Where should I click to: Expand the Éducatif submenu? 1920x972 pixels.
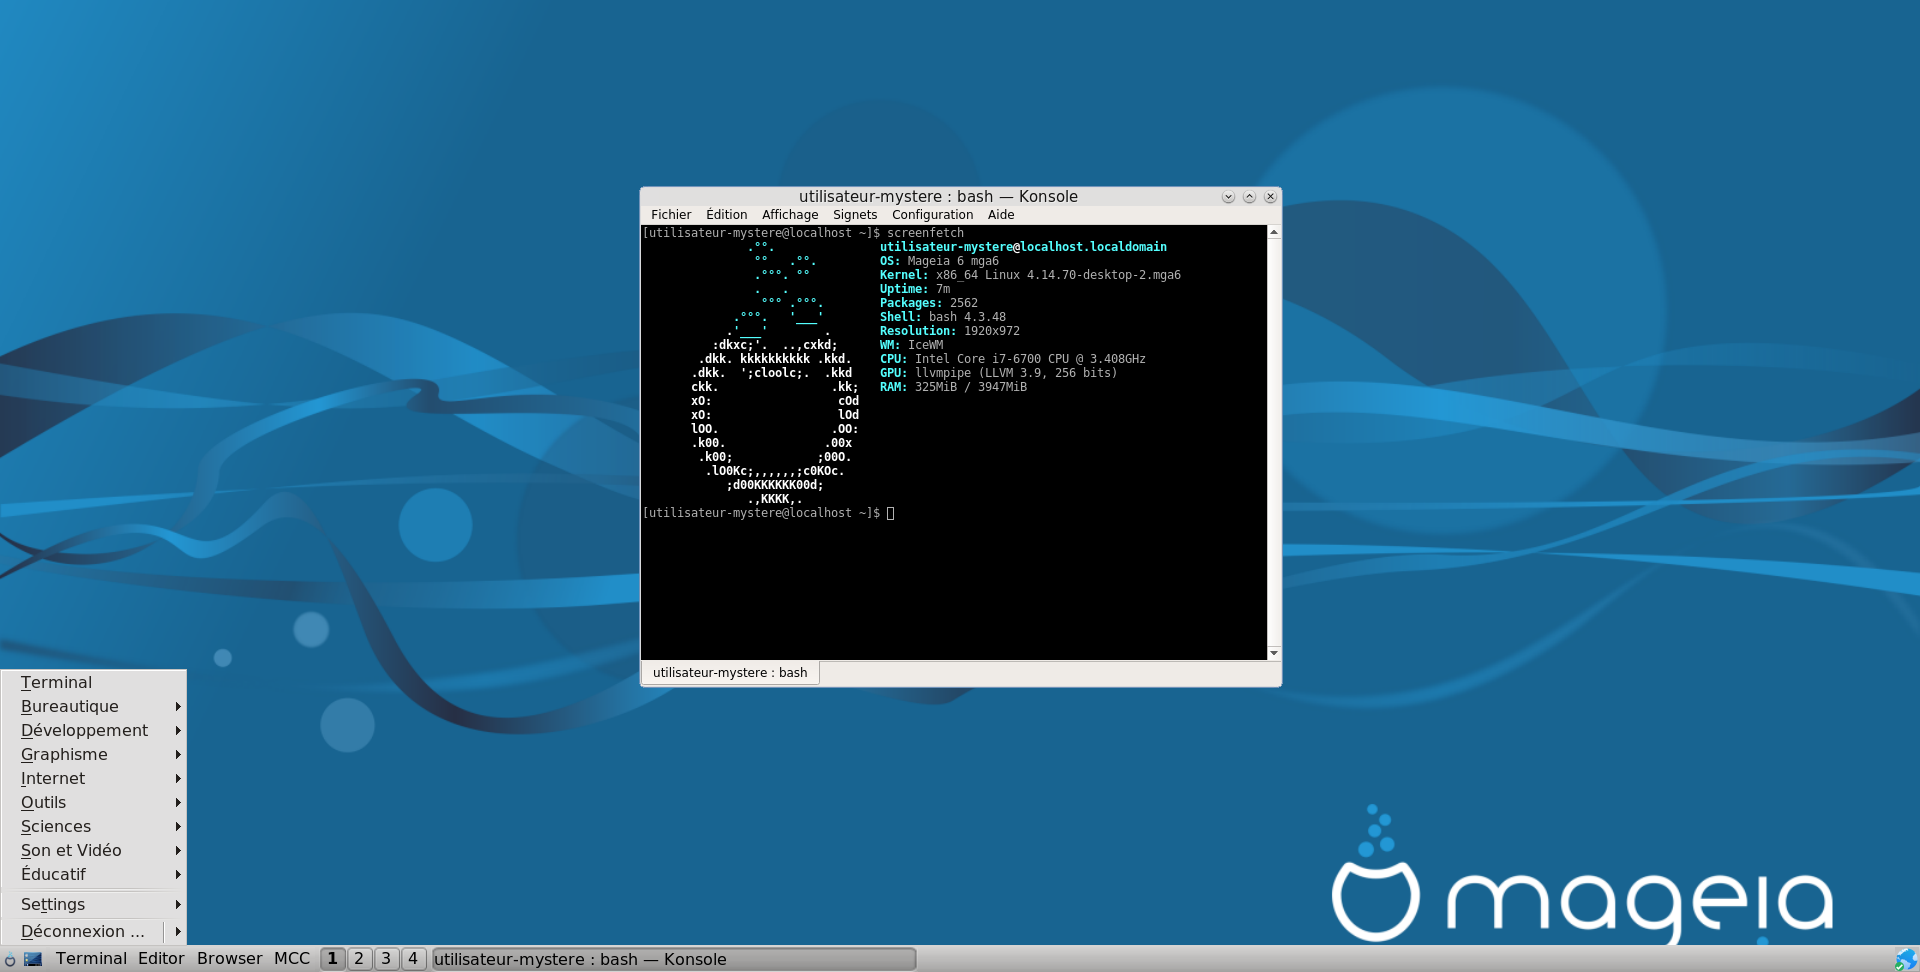pyautogui.click(x=94, y=874)
